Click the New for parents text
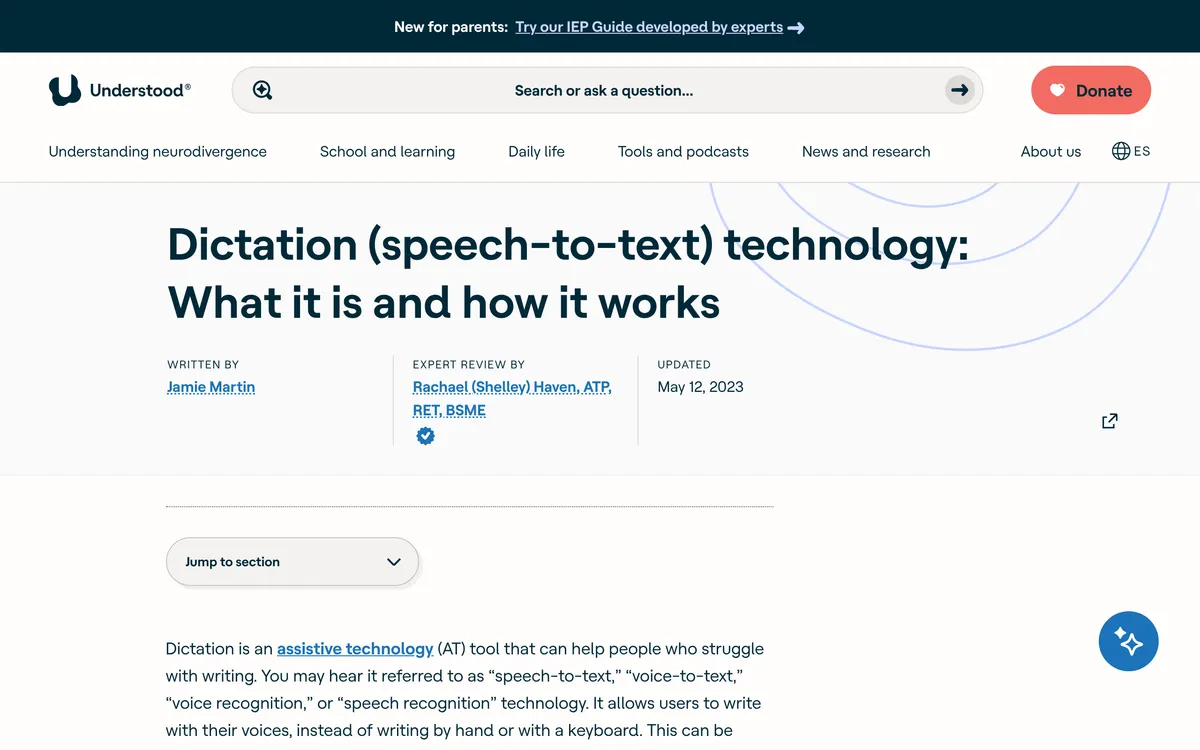Screen dimensions: 1200x750 451,27
